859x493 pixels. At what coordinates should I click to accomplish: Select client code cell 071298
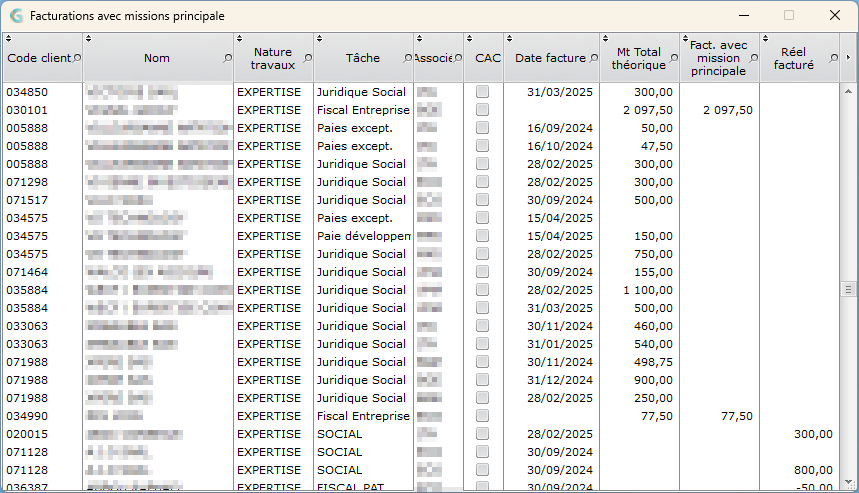27,182
